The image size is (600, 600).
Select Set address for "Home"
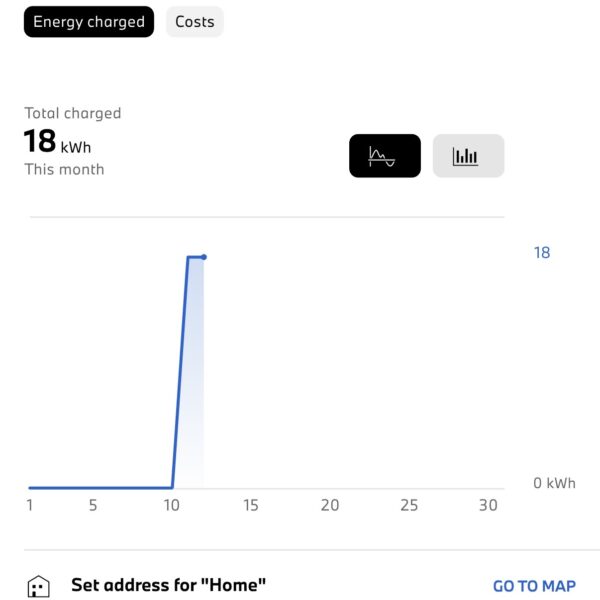click(x=168, y=585)
